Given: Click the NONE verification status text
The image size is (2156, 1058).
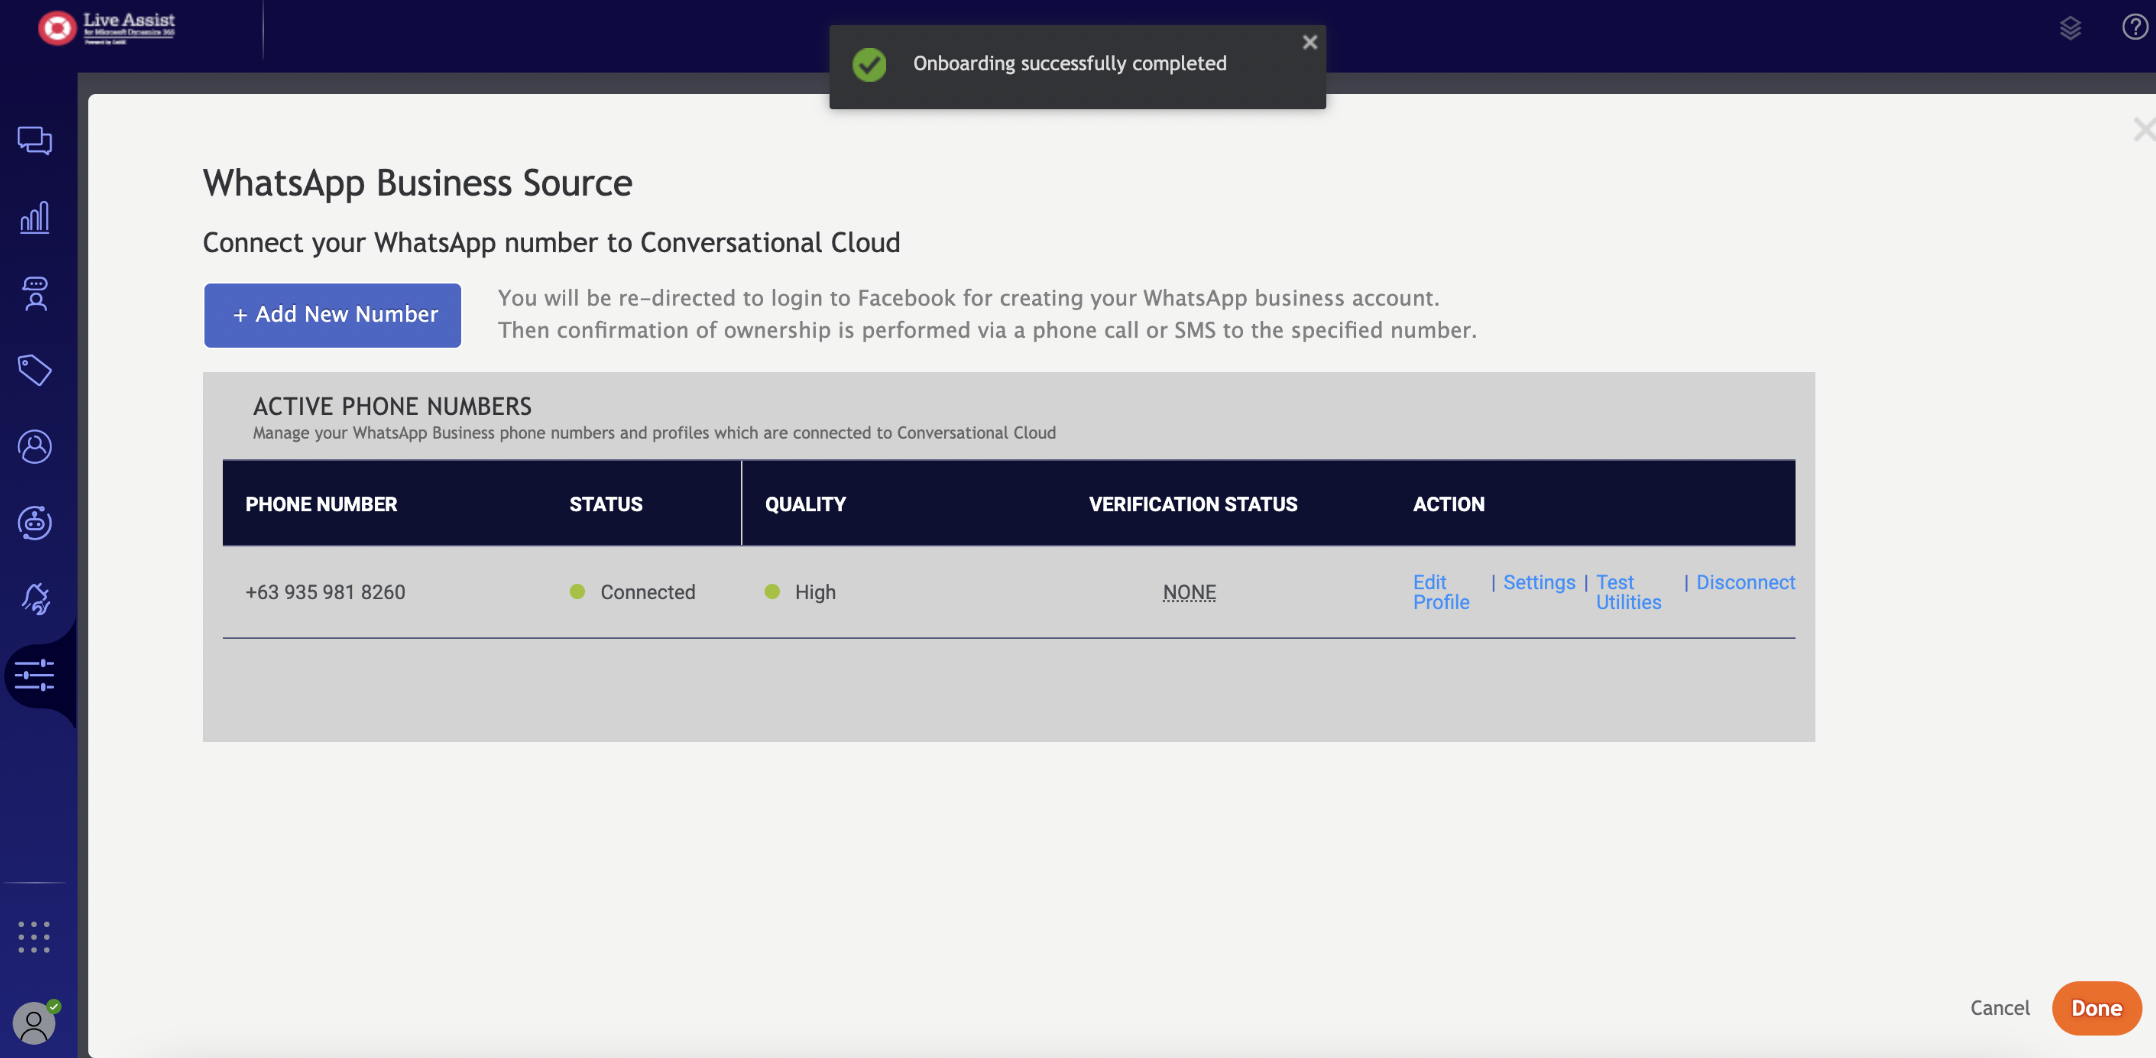Looking at the screenshot, I should (x=1189, y=592).
